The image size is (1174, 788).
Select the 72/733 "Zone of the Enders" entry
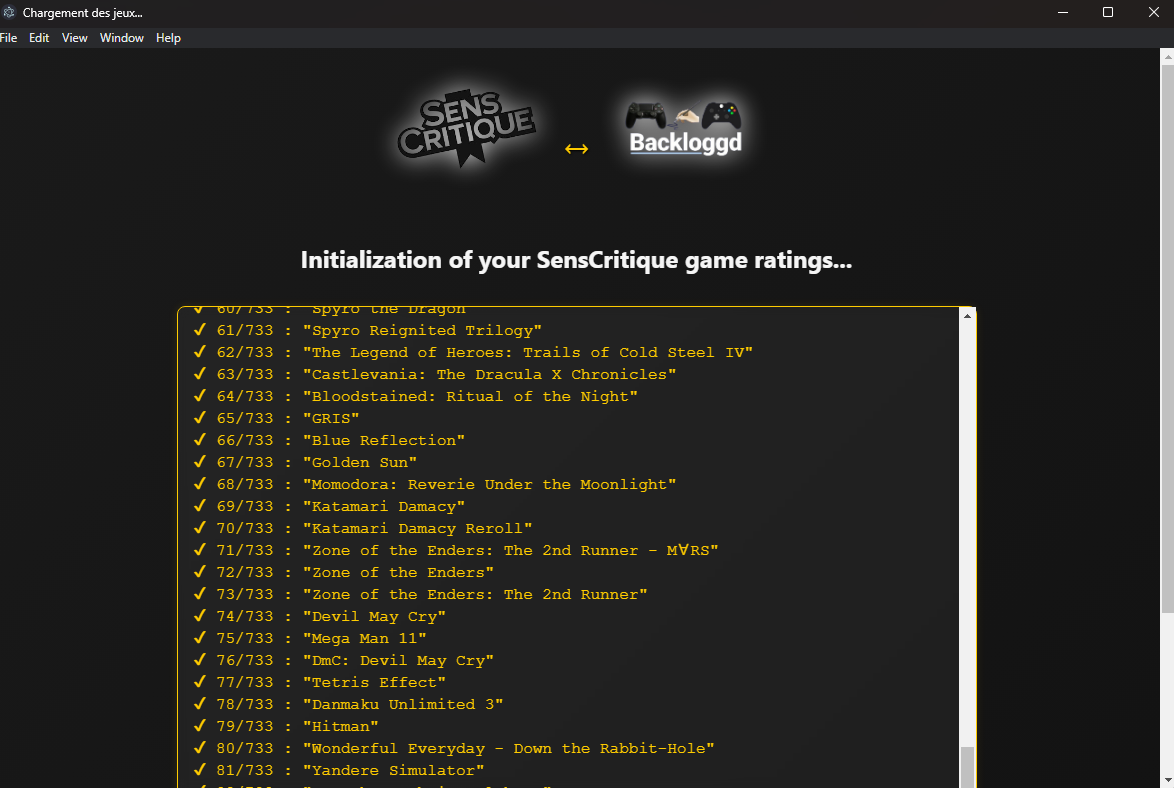tap(343, 572)
